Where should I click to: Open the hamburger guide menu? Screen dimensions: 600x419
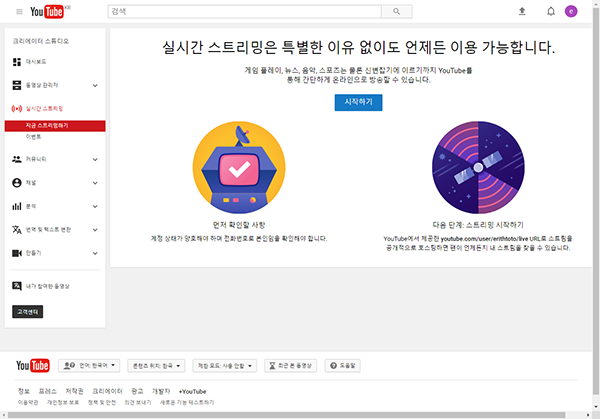click(x=19, y=12)
